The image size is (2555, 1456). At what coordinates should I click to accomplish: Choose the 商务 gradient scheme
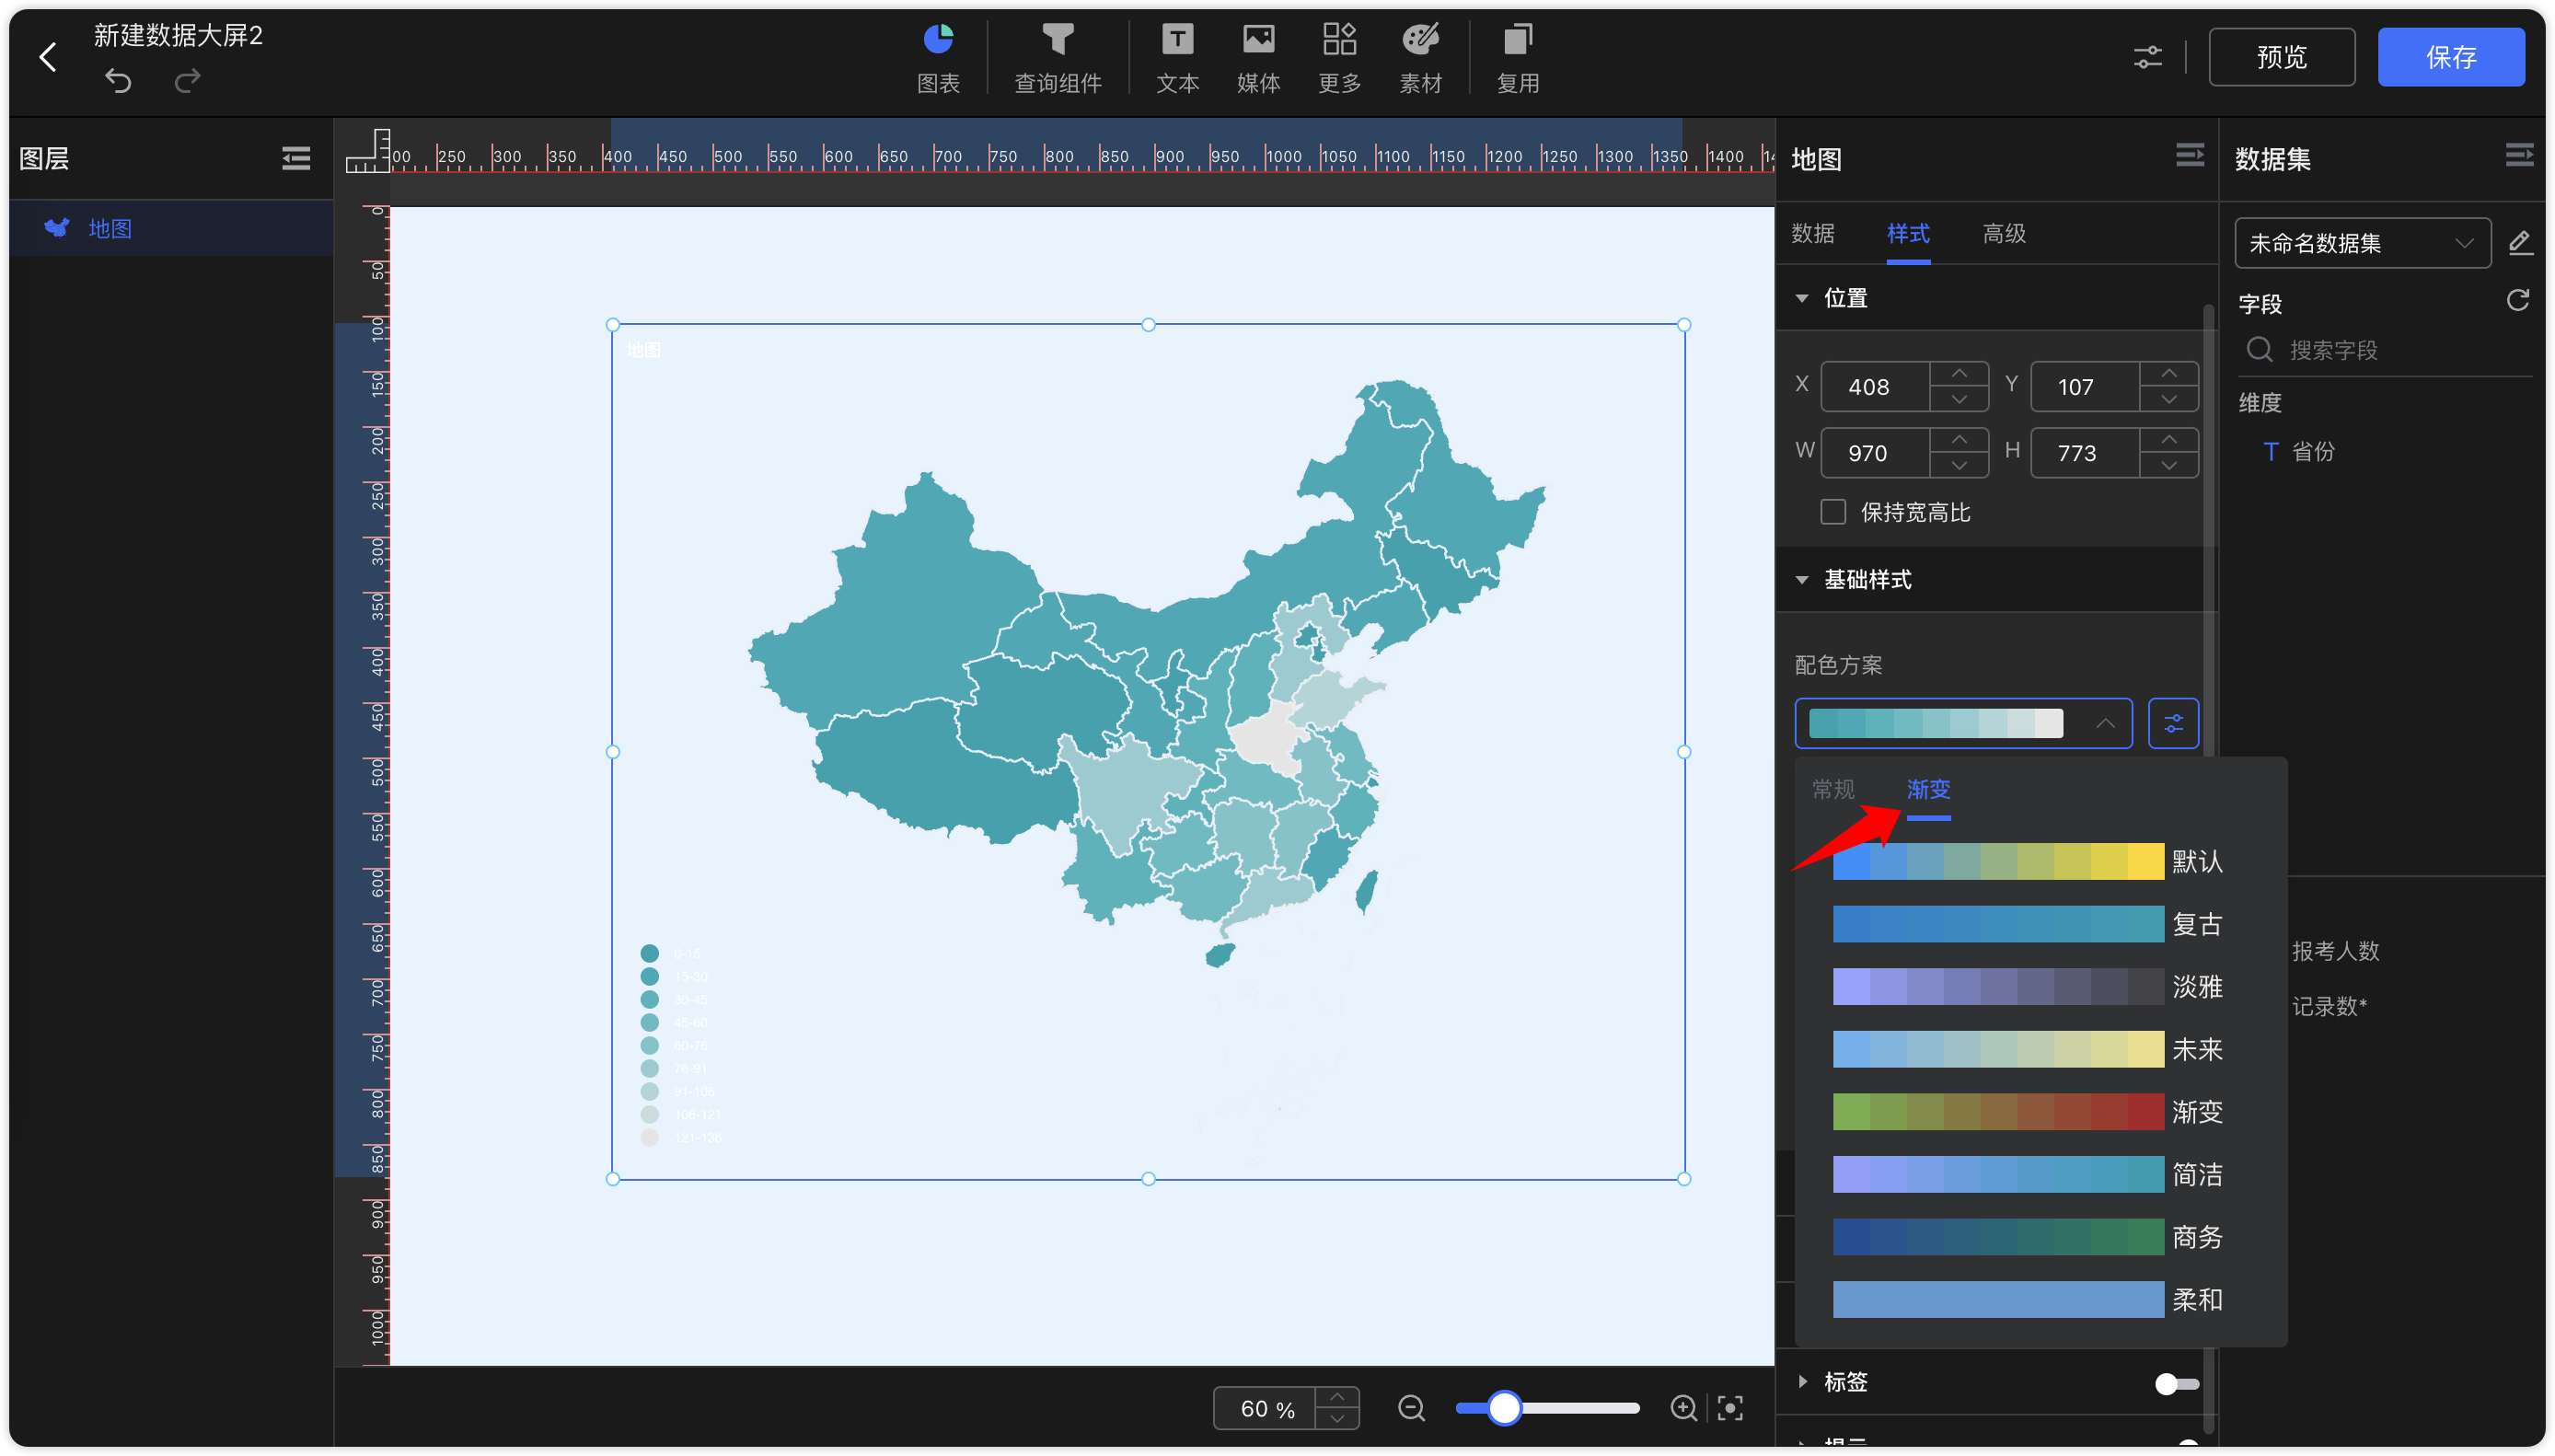tap(2028, 1237)
